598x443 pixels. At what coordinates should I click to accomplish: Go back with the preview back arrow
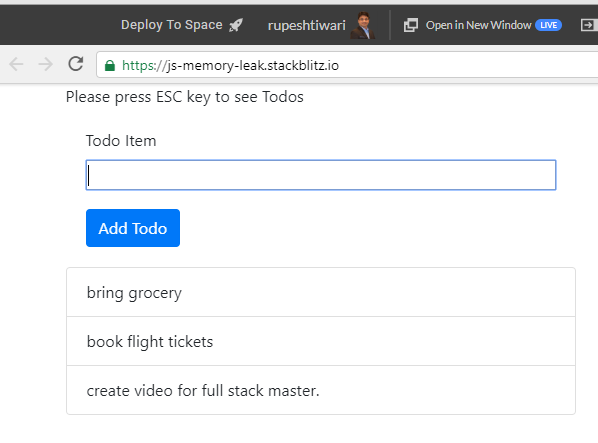click(16, 64)
